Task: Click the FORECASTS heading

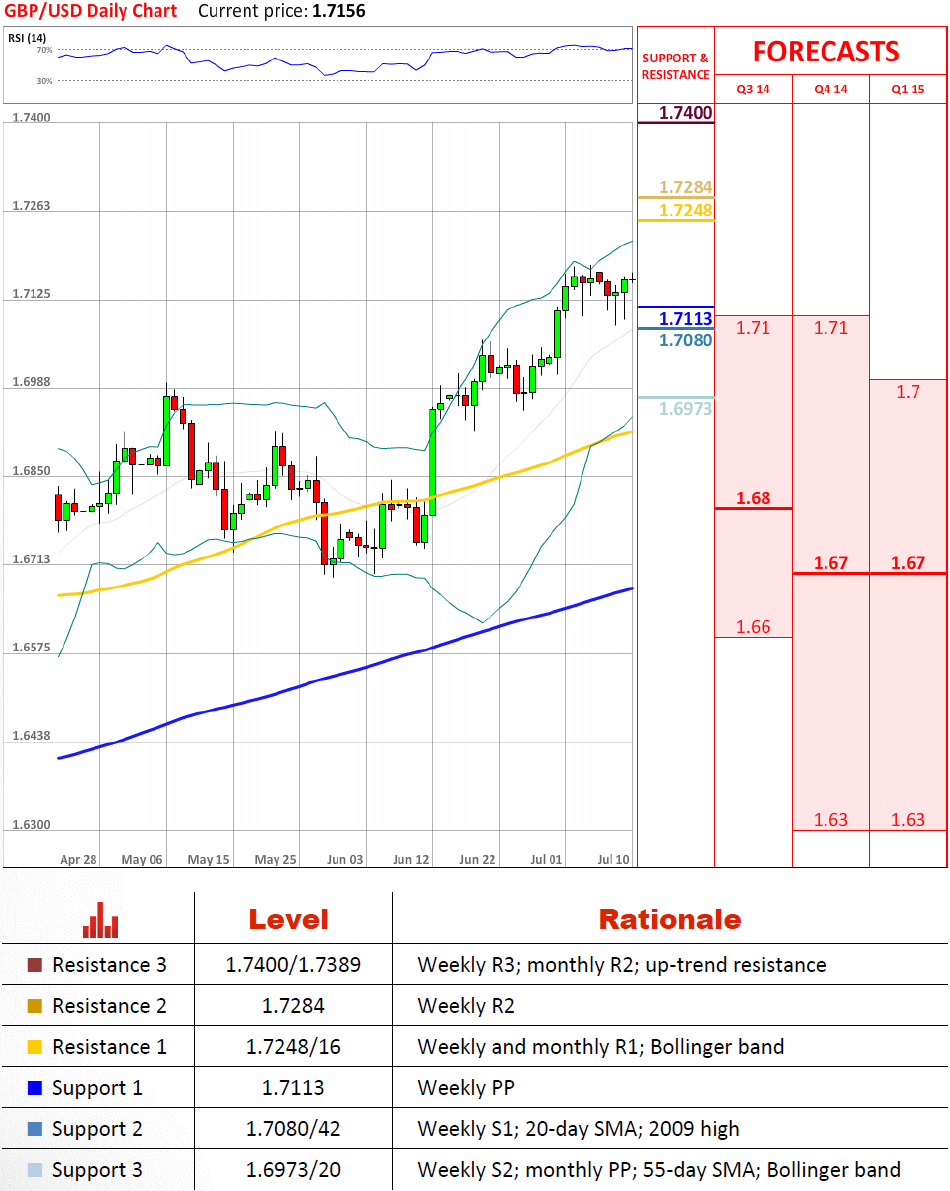Action: [x=826, y=52]
